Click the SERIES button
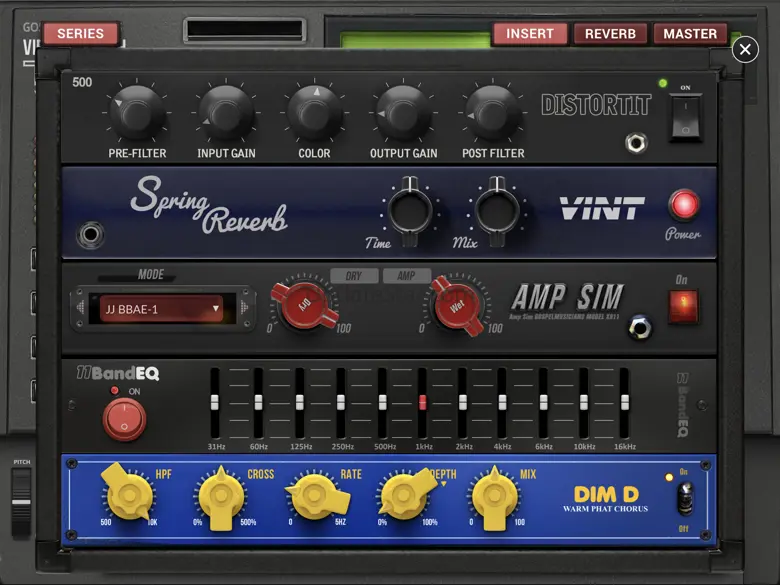 tap(81, 33)
